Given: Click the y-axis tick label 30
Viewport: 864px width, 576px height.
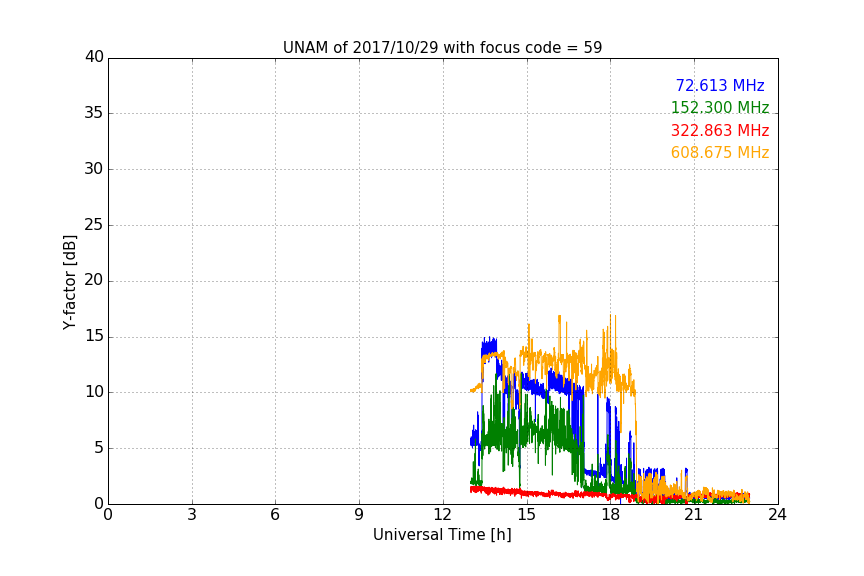Looking at the screenshot, I should click(x=94, y=169).
